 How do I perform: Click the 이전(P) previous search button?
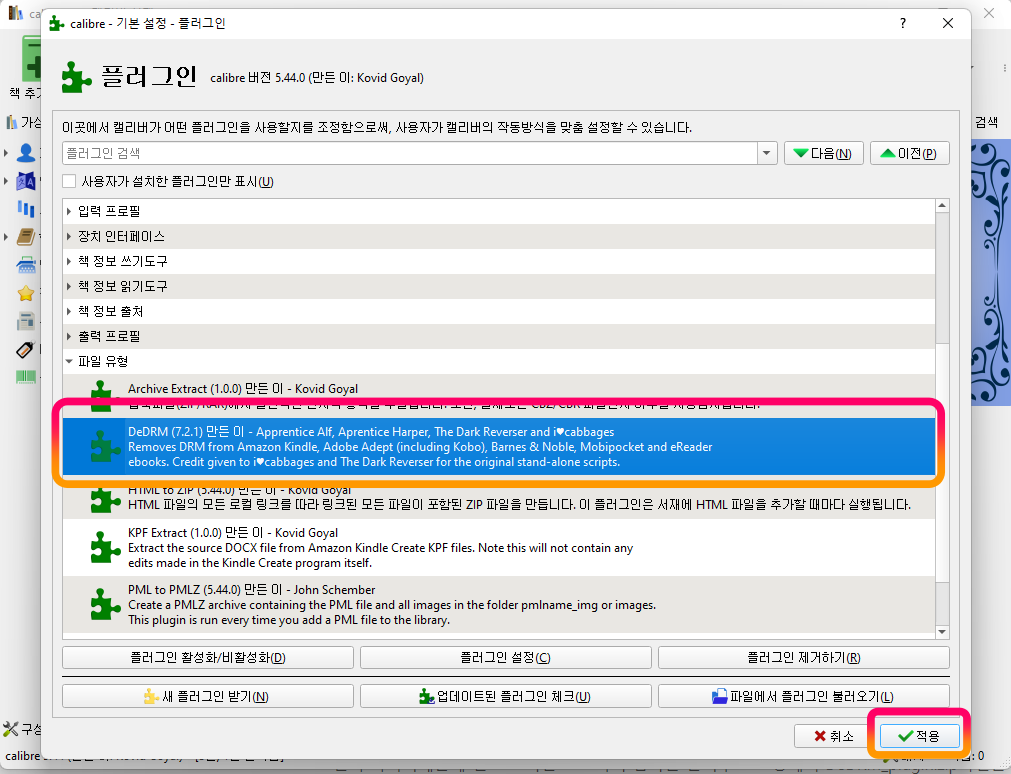(x=910, y=154)
